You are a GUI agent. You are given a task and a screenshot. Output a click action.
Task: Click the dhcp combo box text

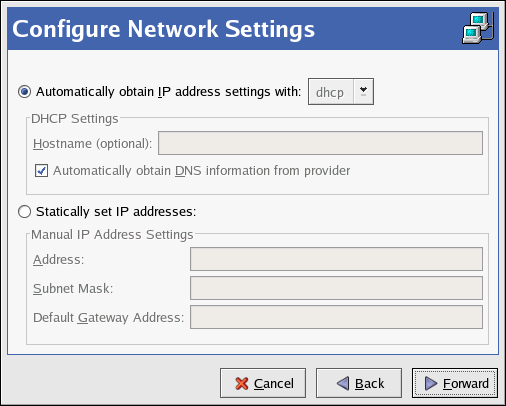[x=330, y=92]
